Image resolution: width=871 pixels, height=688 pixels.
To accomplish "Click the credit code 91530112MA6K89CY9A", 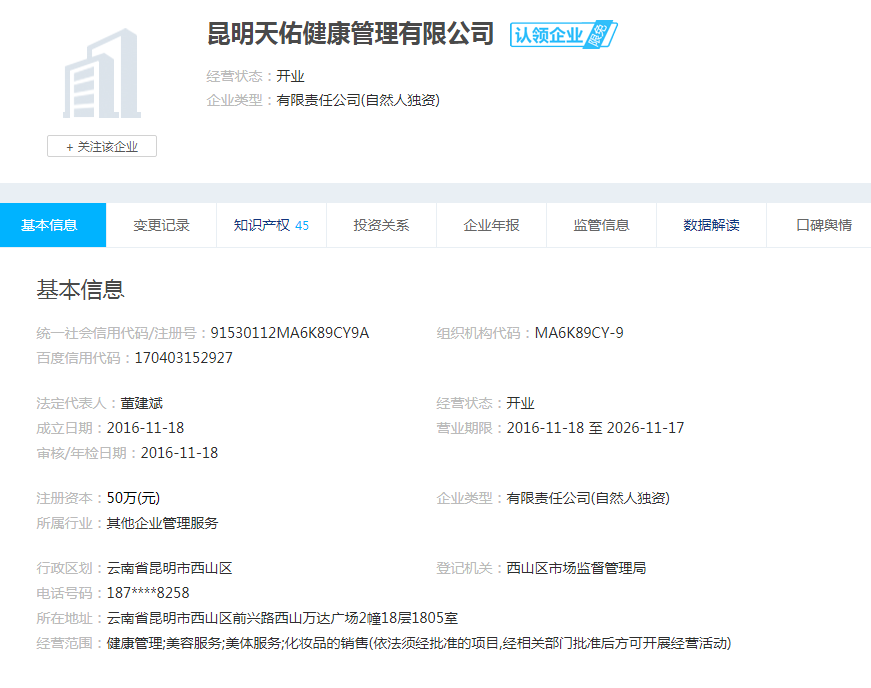I will point(289,333).
